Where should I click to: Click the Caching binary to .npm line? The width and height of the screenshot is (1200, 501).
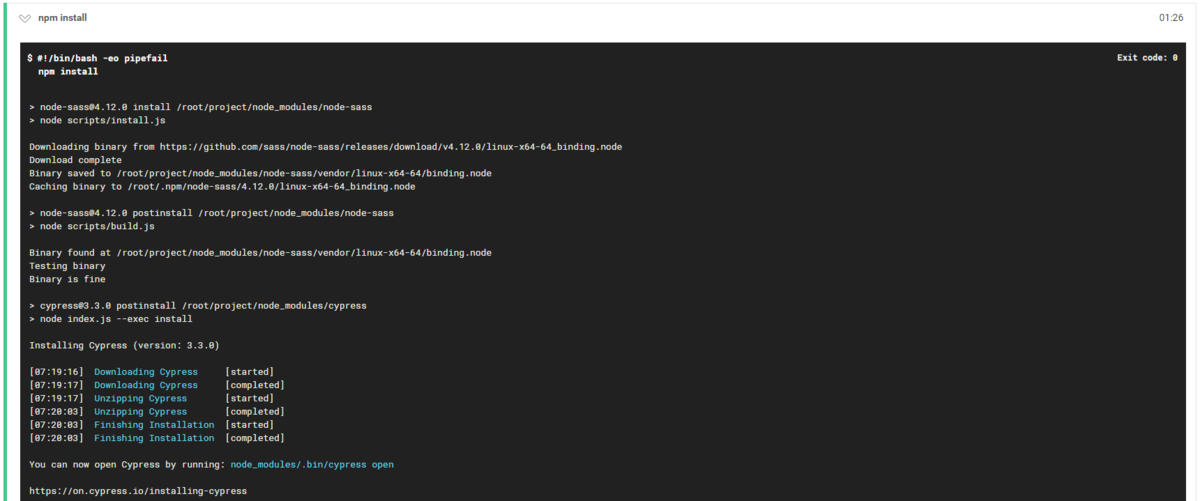pyautogui.click(x=222, y=186)
